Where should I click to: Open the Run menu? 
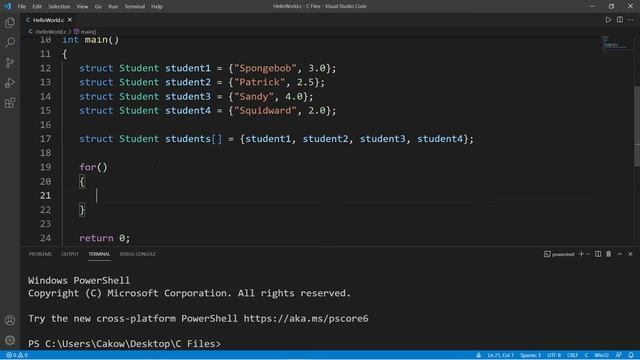pyautogui.click(x=113, y=6)
